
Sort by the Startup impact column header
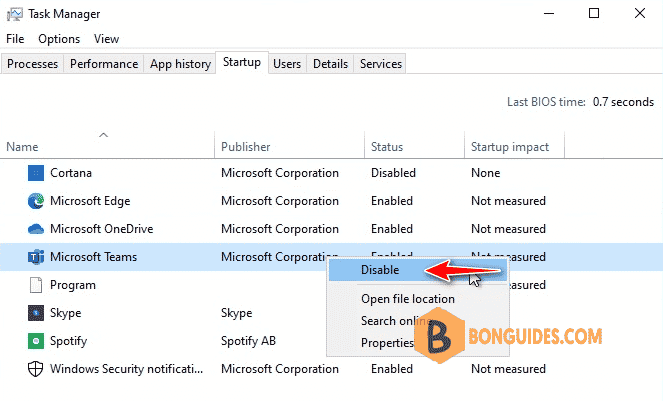(x=510, y=147)
